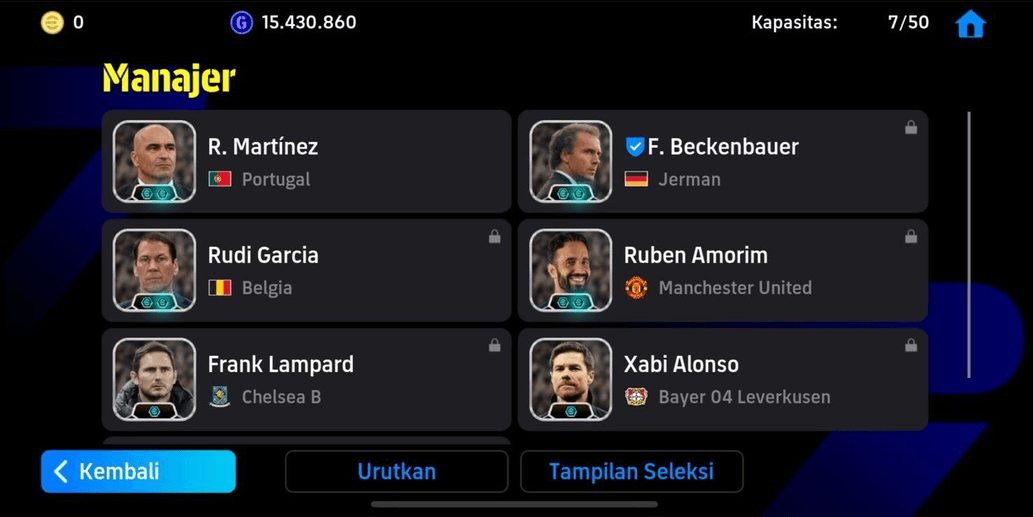Select R. Martínez manager portrait
This screenshot has height=517, width=1033.
pyautogui.click(x=154, y=161)
